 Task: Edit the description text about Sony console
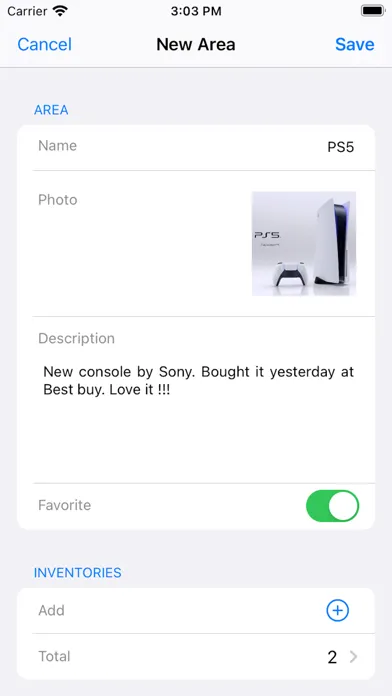coord(198,381)
